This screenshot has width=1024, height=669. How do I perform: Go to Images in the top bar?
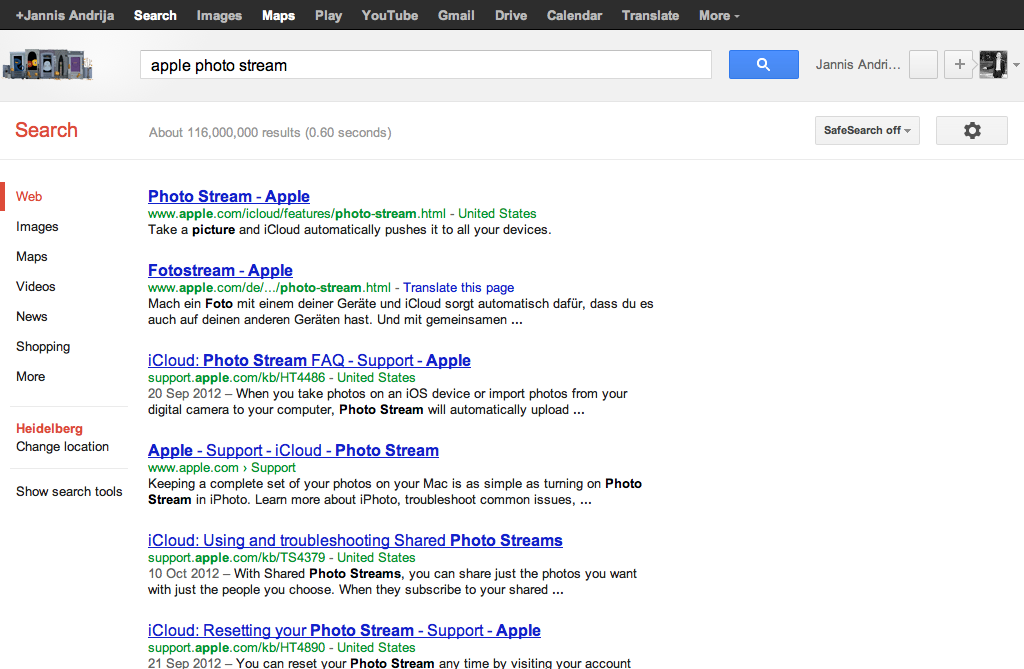(x=219, y=16)
